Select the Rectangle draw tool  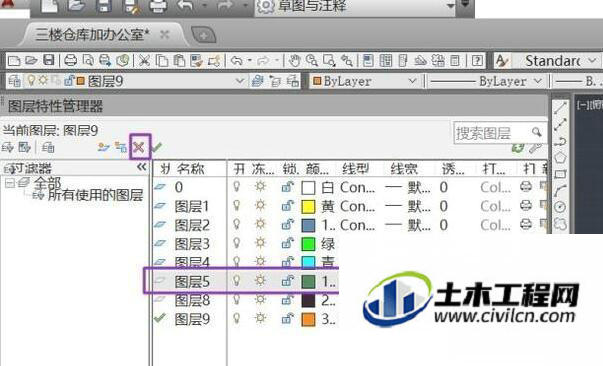[560, 174]
